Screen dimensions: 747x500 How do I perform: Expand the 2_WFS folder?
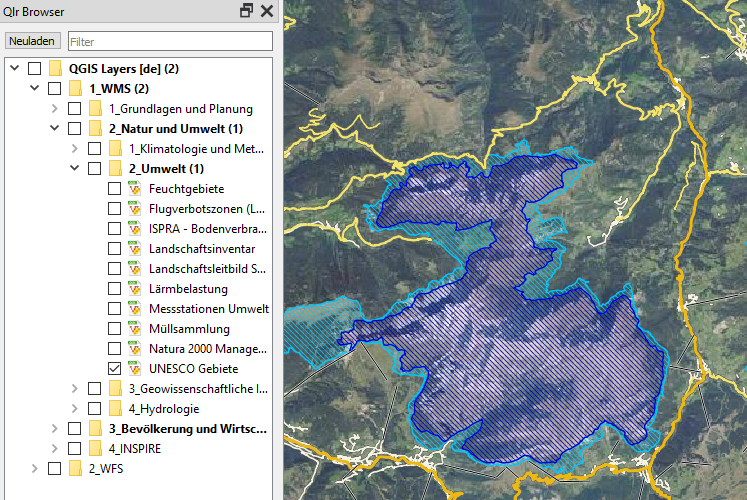(x=35, y=469)
